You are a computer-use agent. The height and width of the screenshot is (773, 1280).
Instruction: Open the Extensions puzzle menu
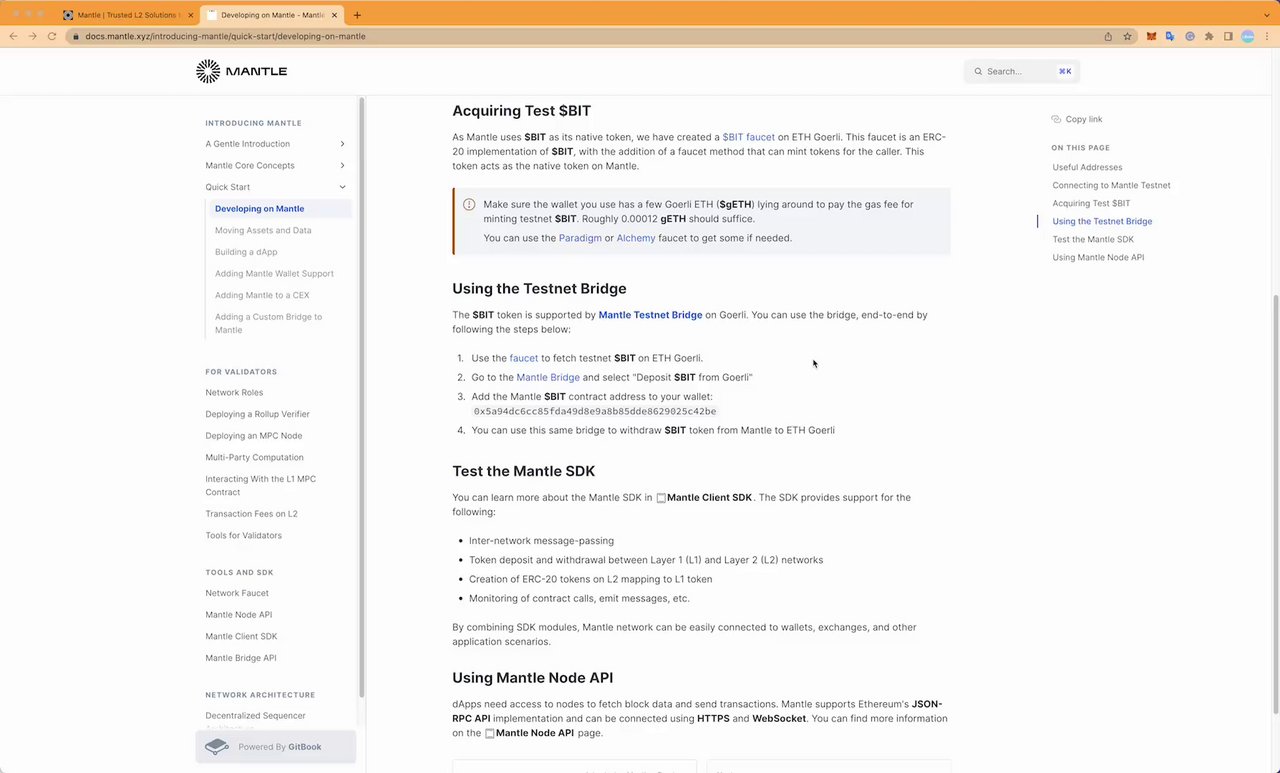[1209, 36]
